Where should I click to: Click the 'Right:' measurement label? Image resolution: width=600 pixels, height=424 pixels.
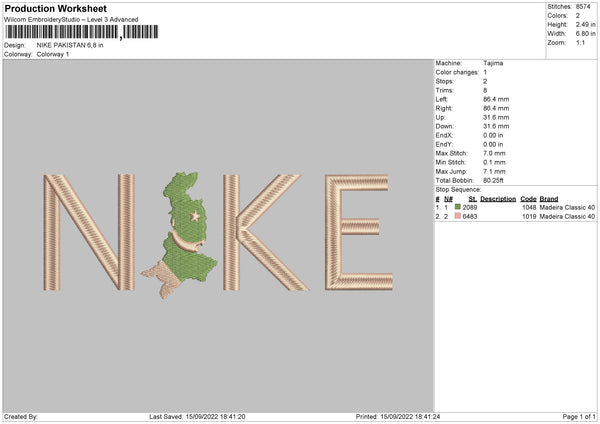coord(444,108)
